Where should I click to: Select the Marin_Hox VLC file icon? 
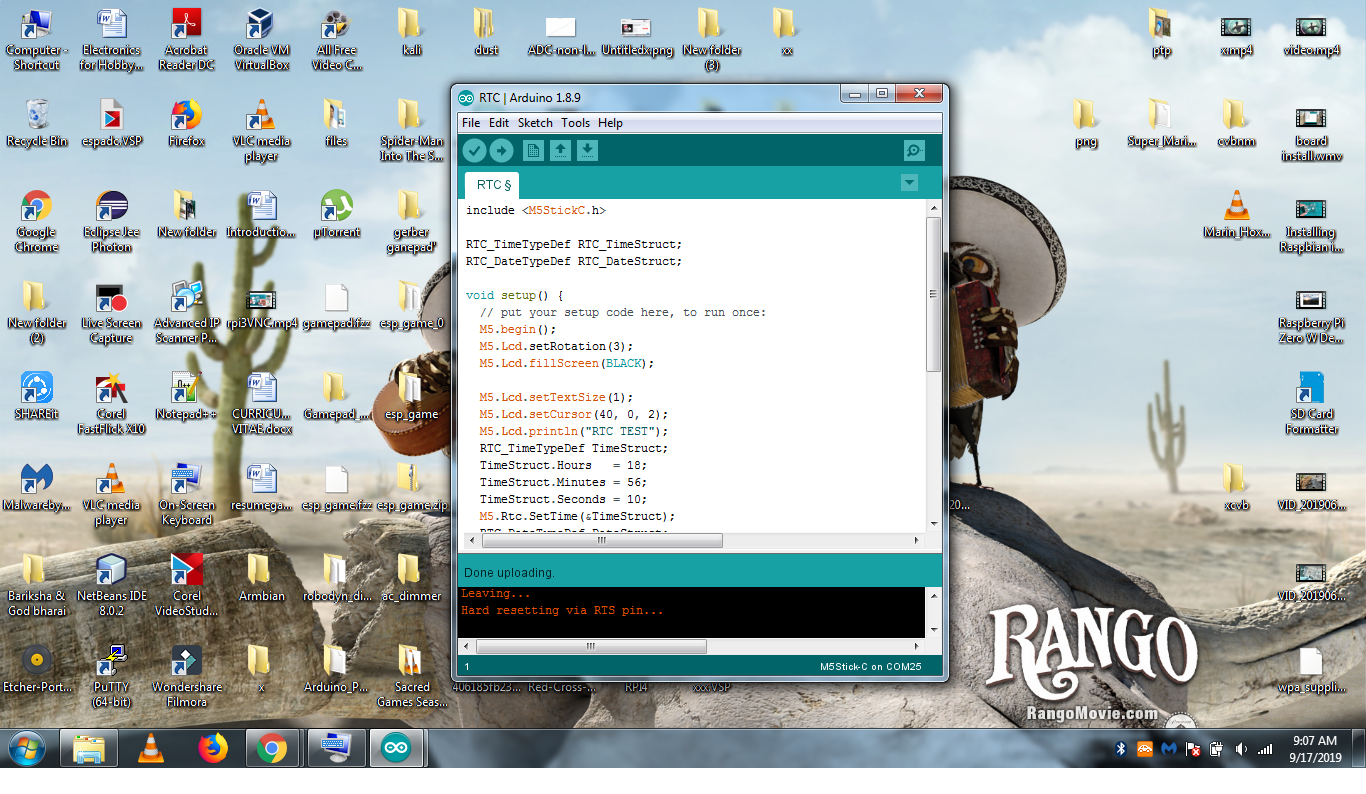click(1236, 214)
